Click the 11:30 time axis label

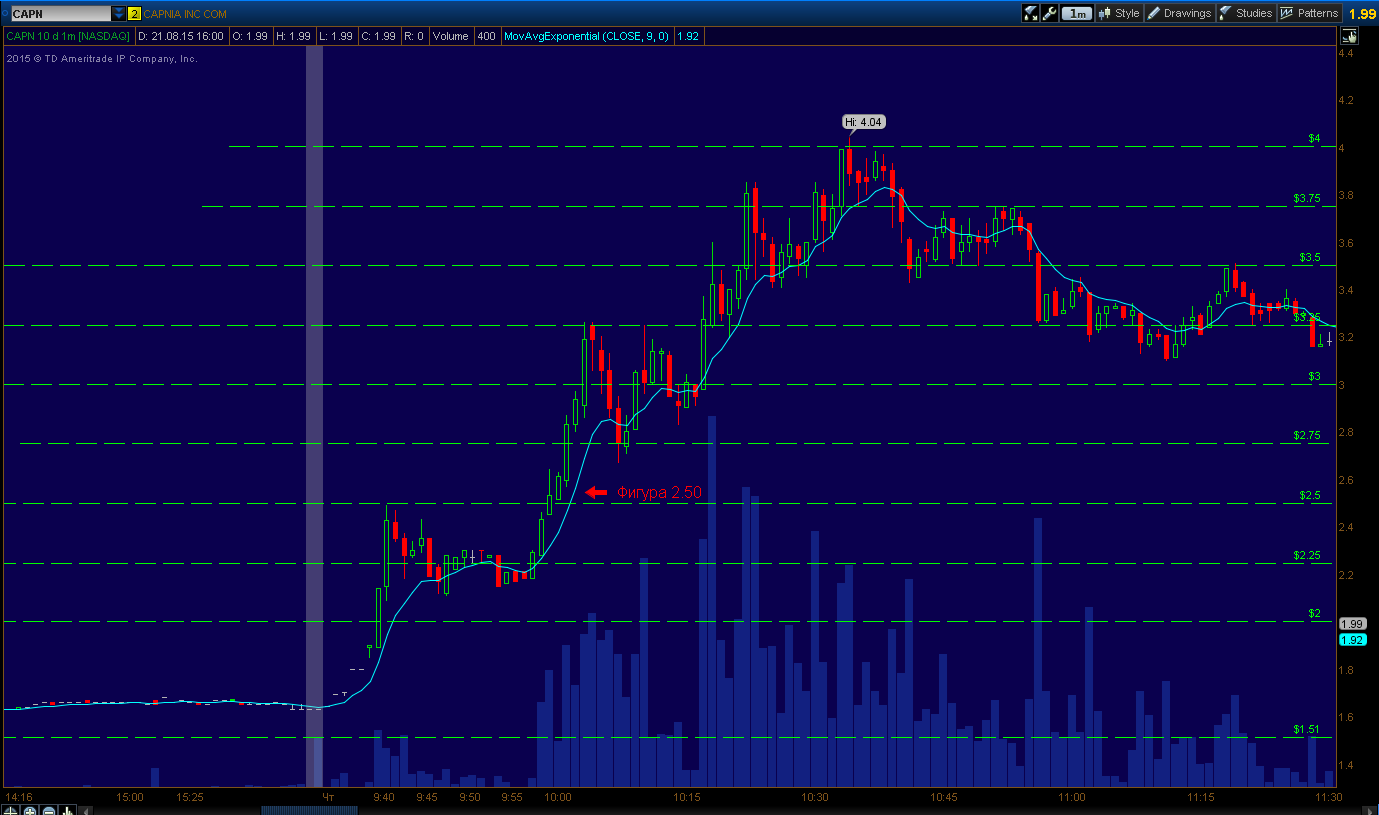point(1328,797)
